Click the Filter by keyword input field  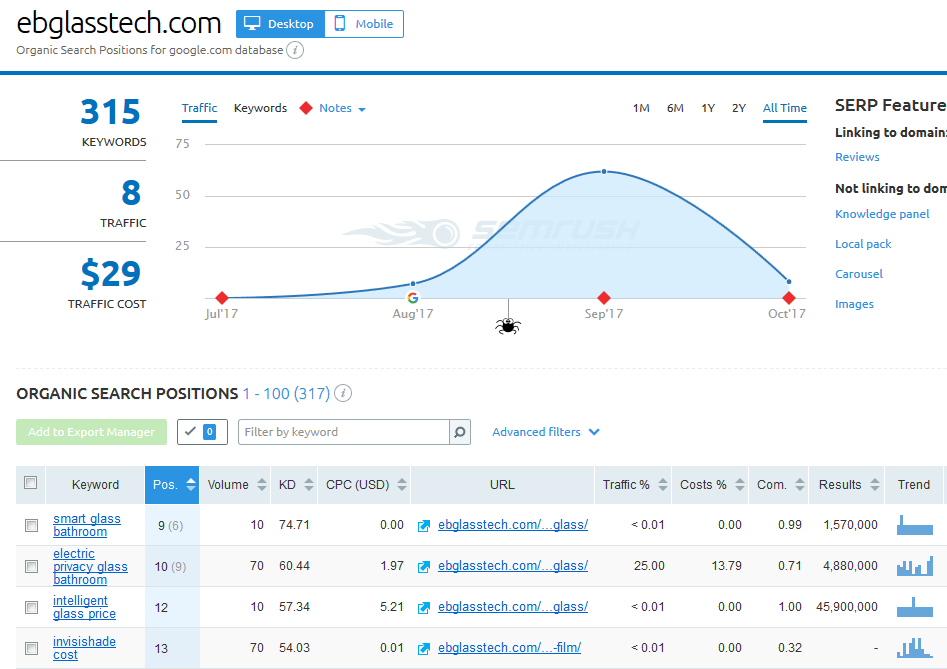[344, 432]
